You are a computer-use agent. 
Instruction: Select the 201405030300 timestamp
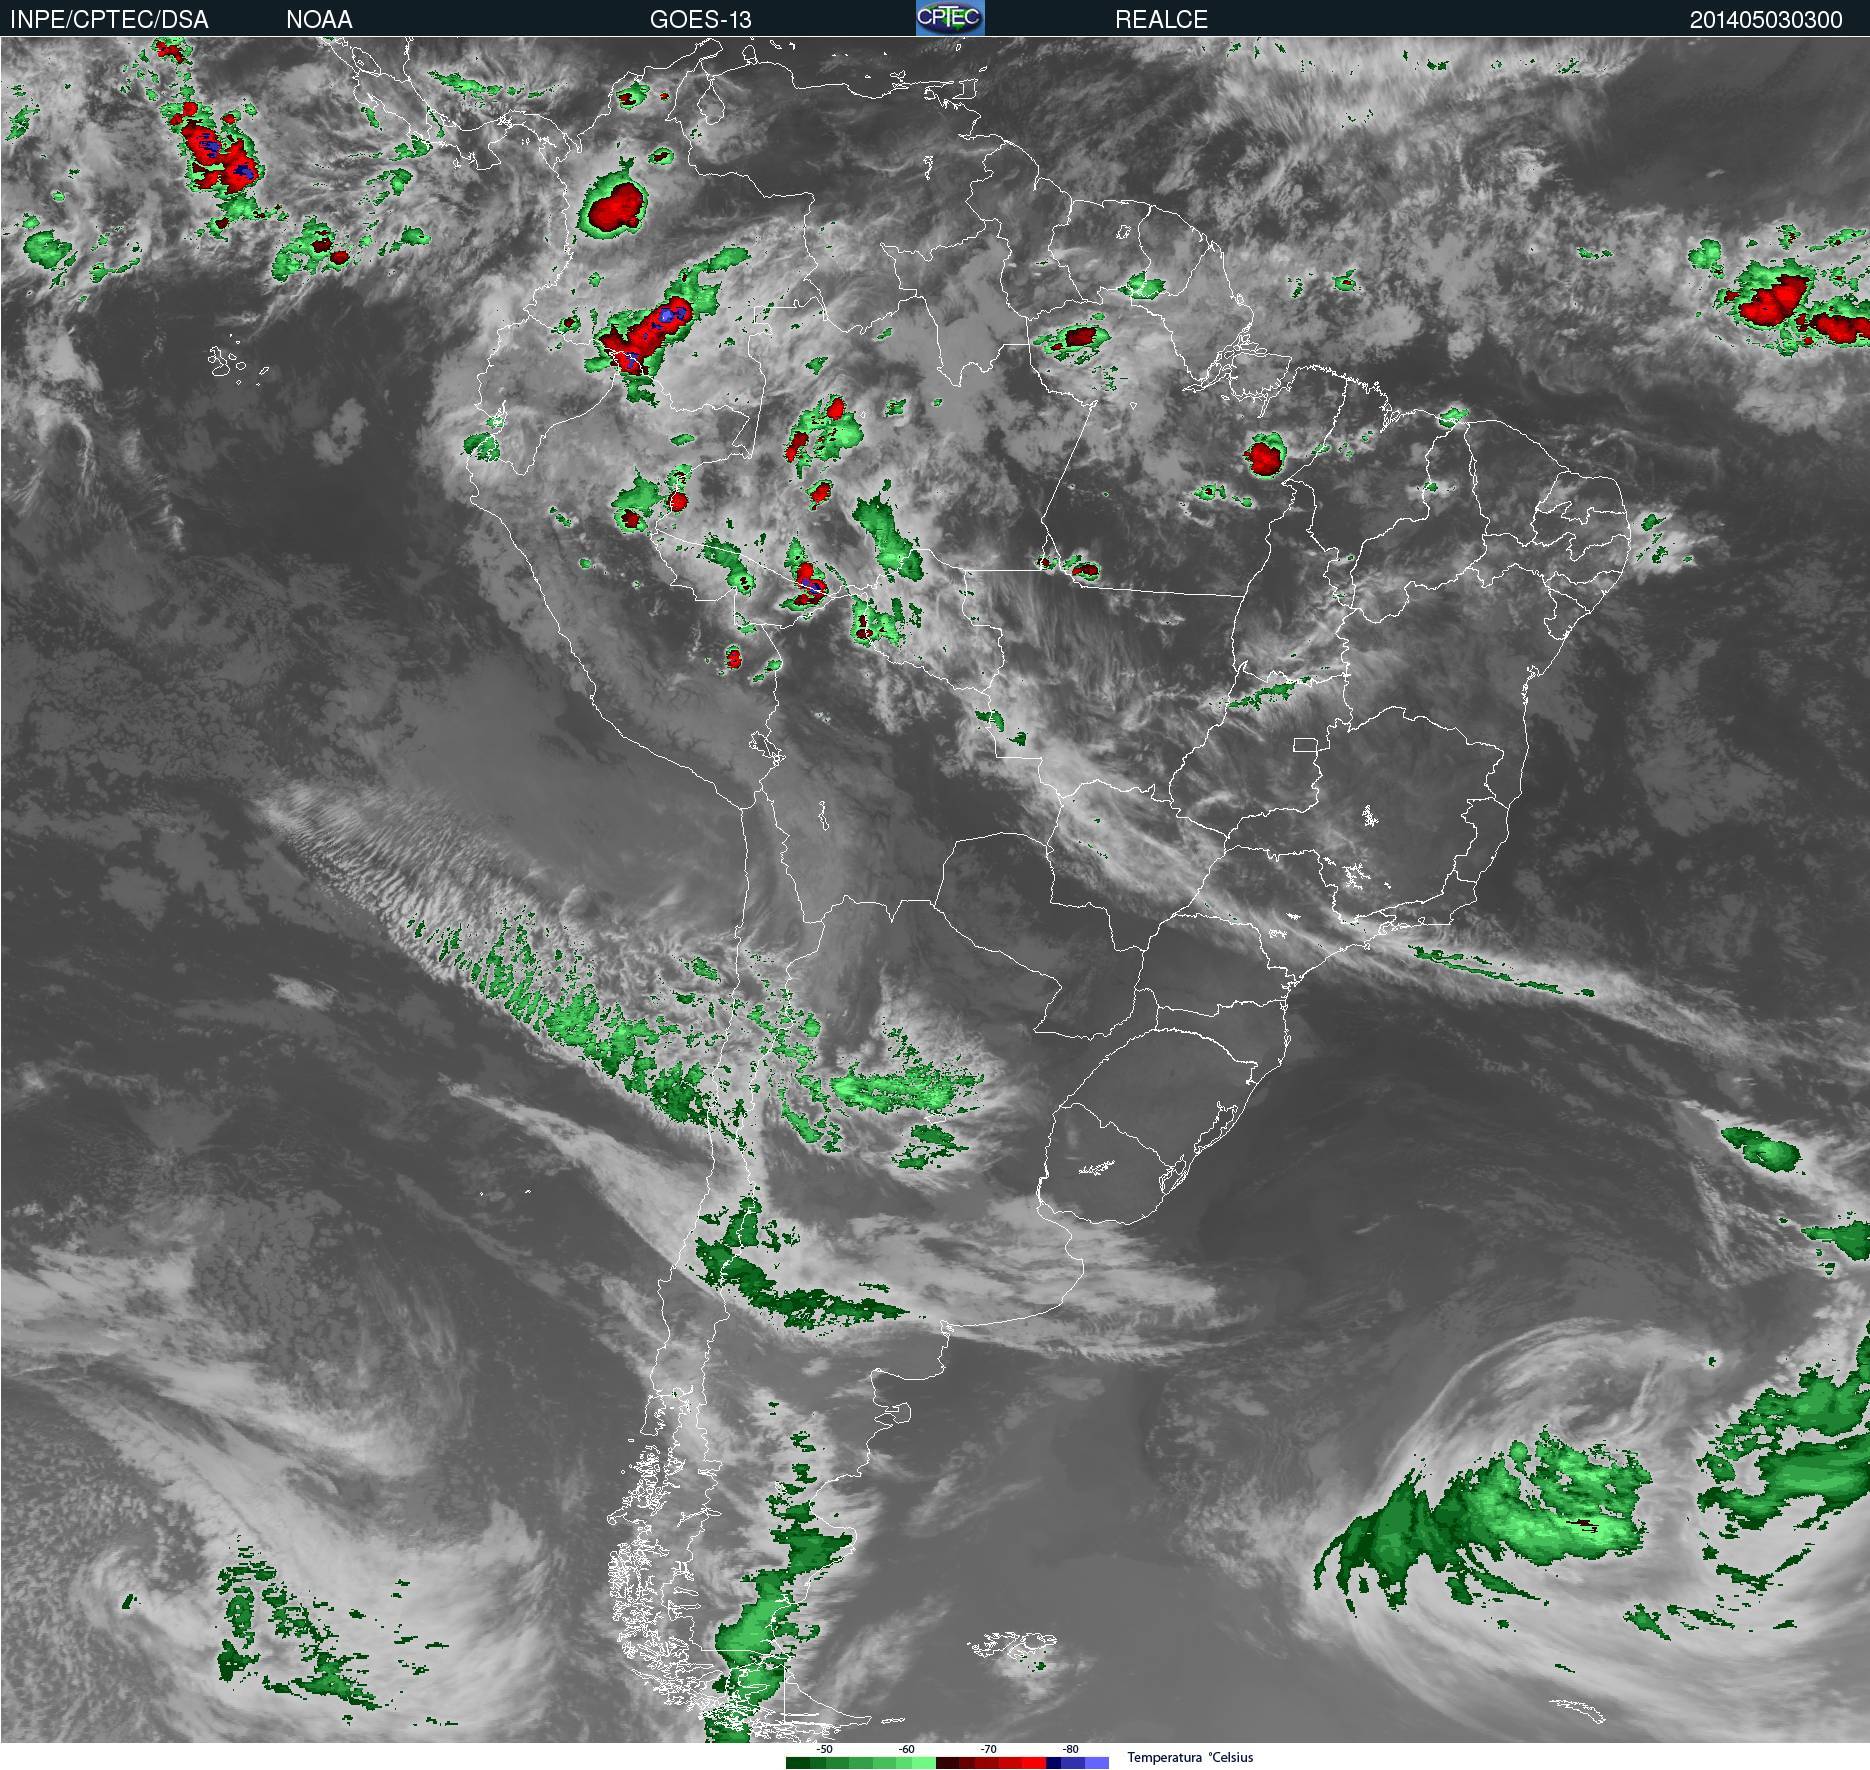(x=1766, y=19)
